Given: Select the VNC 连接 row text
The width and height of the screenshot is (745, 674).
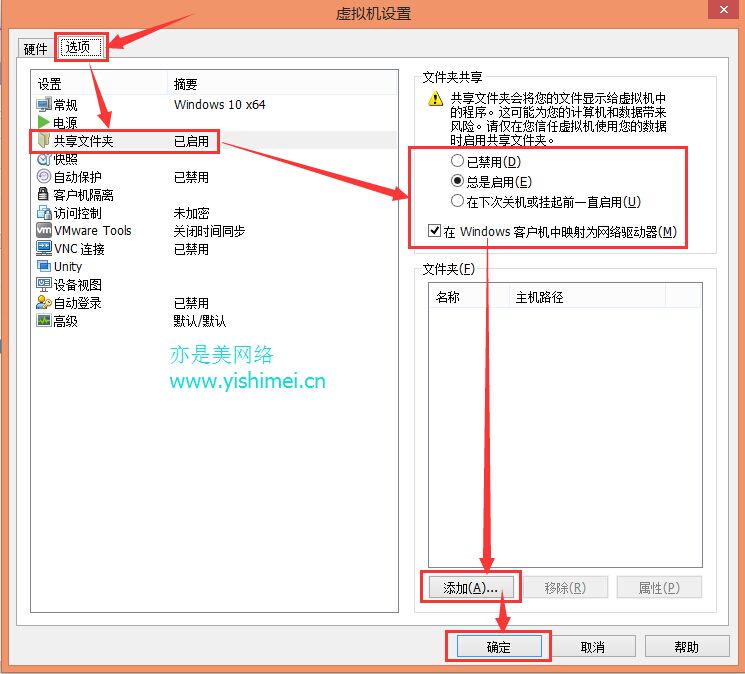Looking at the screenshot, I should [x=79, y=248].
